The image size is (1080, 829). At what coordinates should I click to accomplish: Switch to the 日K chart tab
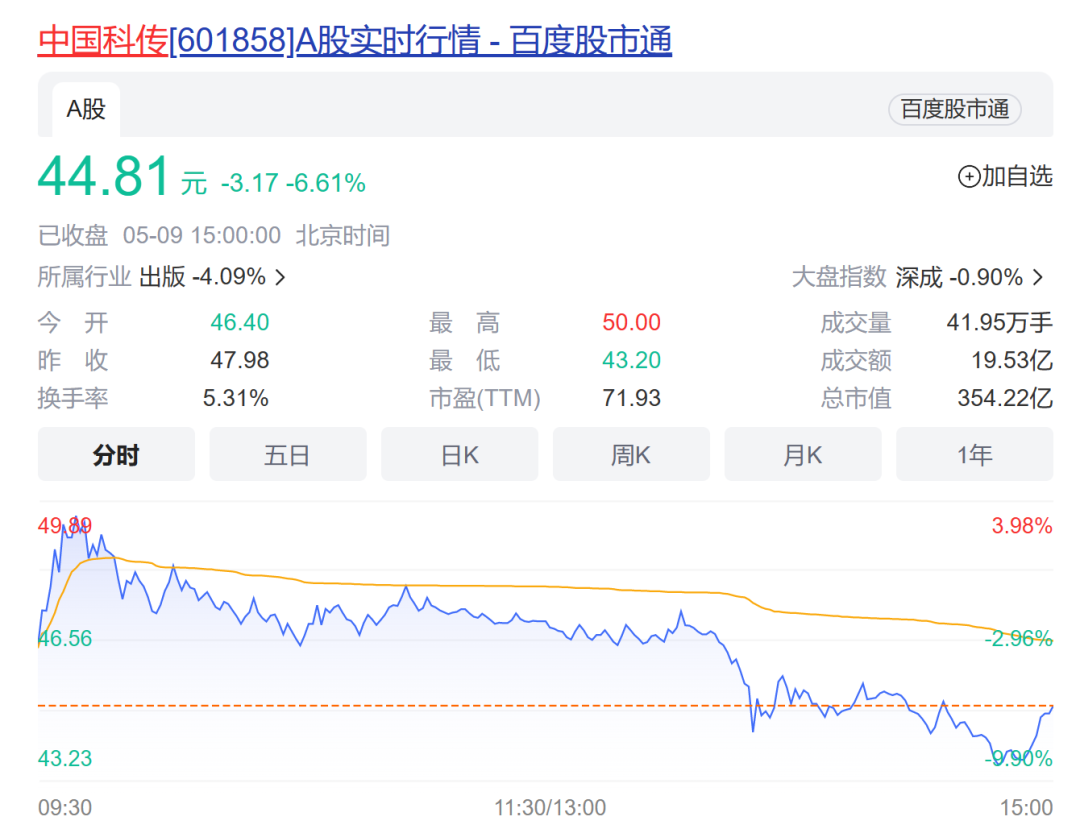[x=459, y=454]
